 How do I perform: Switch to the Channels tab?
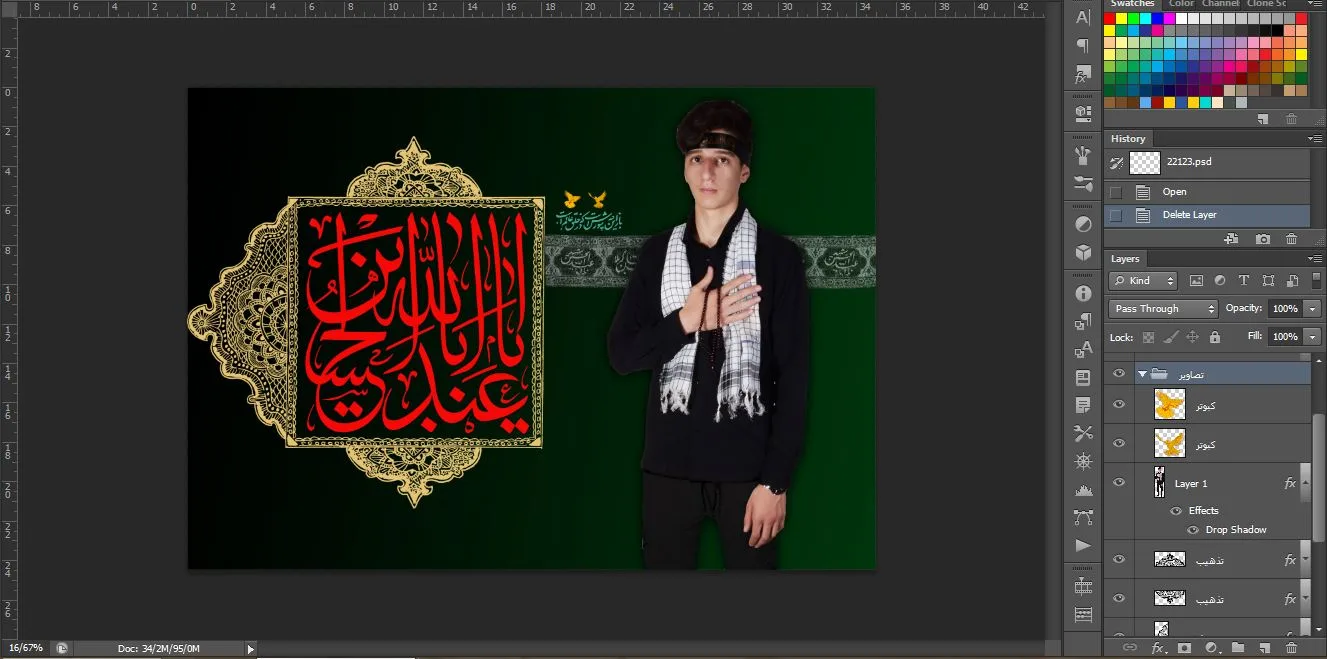[1221, 4]
